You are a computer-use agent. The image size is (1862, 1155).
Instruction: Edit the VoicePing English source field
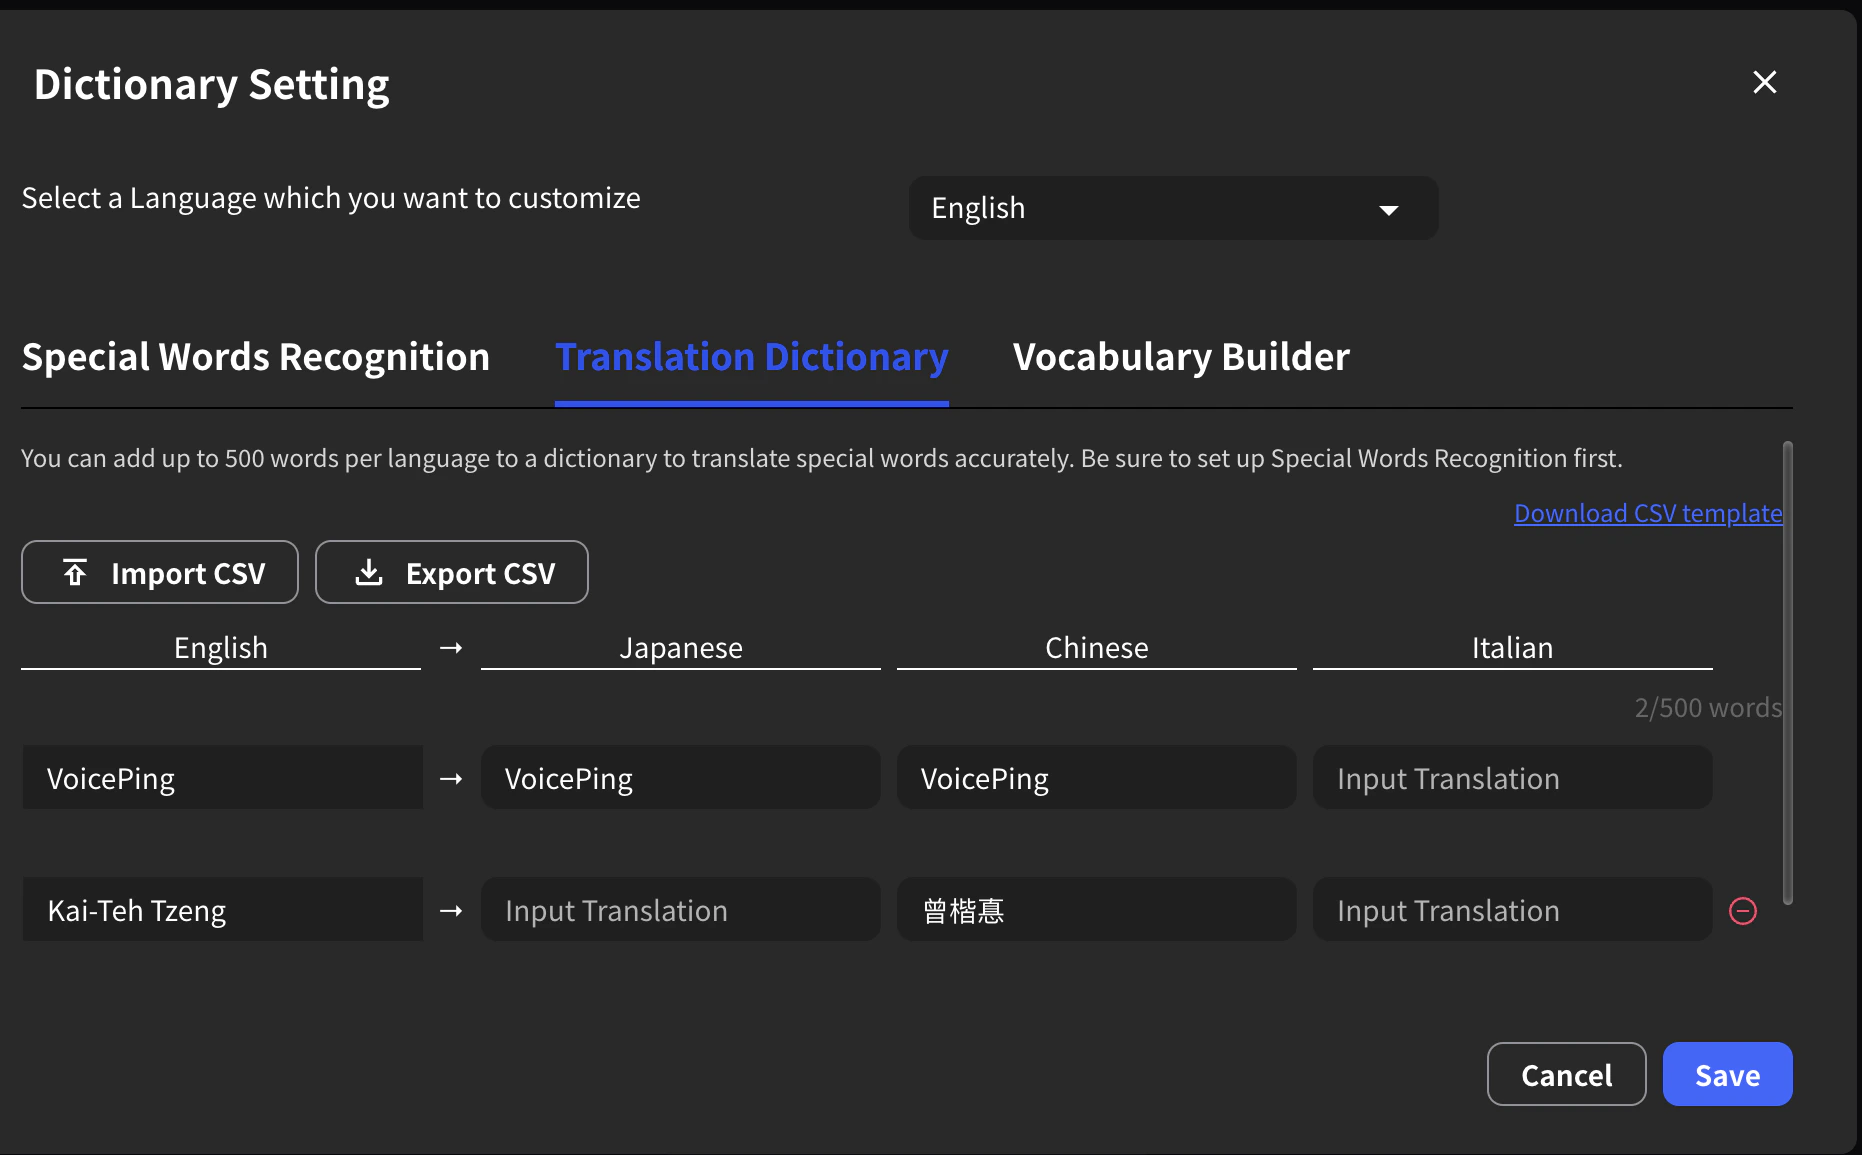point(223,778)
